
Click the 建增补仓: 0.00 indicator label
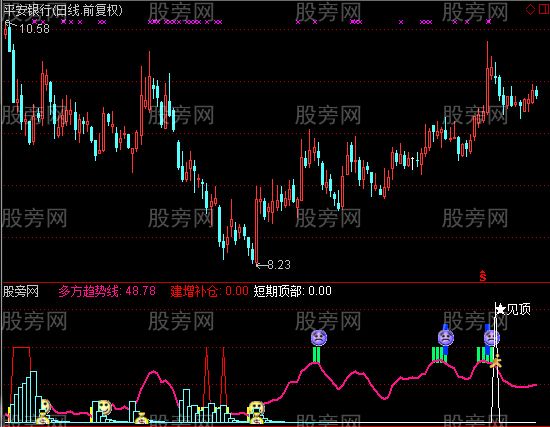209,291
